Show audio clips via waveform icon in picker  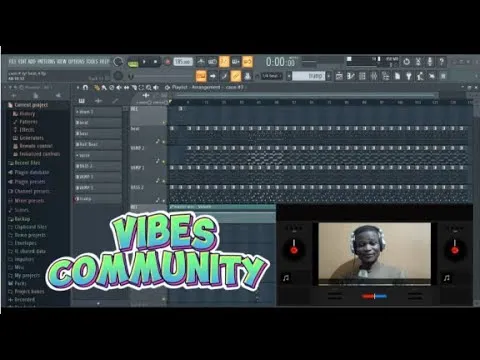[x=98, y=101]
